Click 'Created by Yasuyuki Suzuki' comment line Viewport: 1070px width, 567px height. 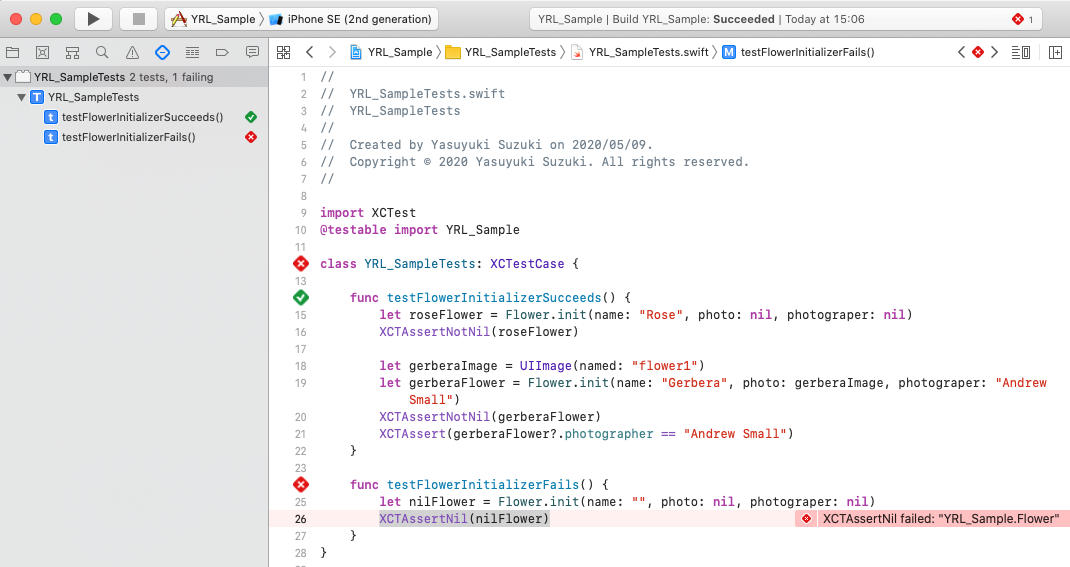point(487,145)
